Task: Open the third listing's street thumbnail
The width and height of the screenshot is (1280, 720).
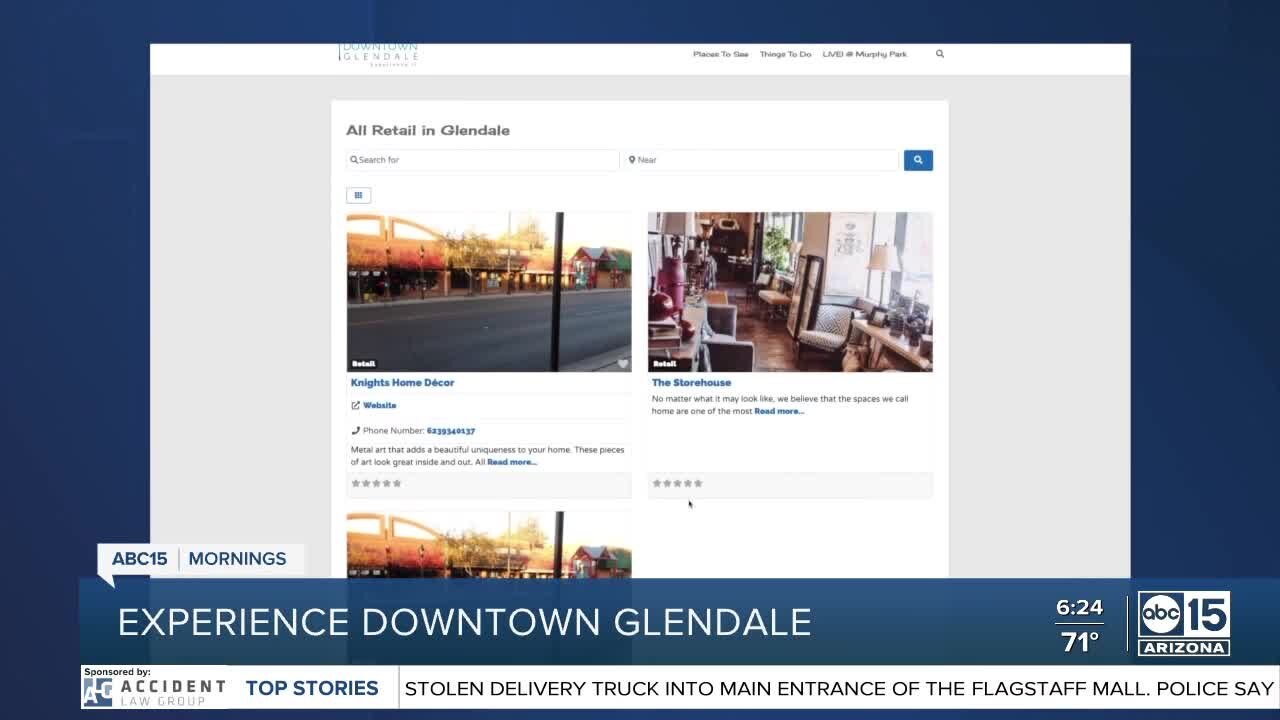Action: pos(489,545)
